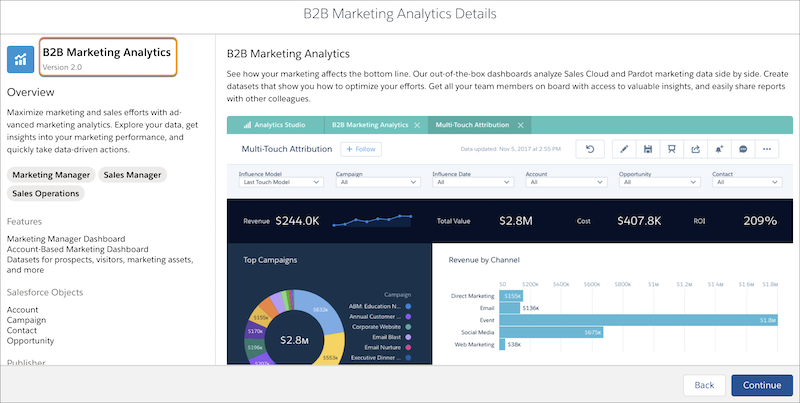Click the Revenue sparkline trend chart

click(x=372, y=220)
